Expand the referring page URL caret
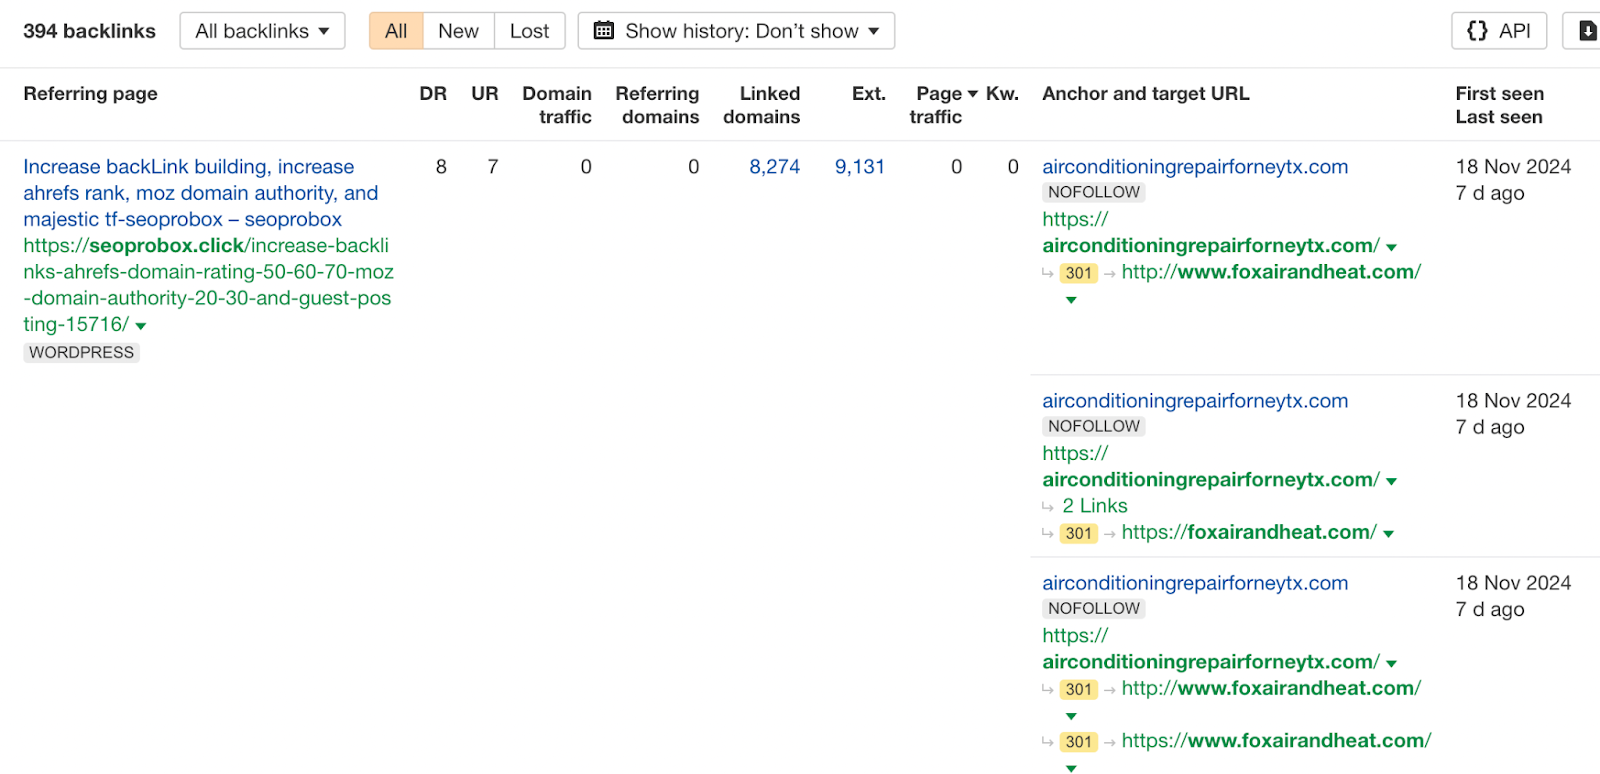 (141, 326)
